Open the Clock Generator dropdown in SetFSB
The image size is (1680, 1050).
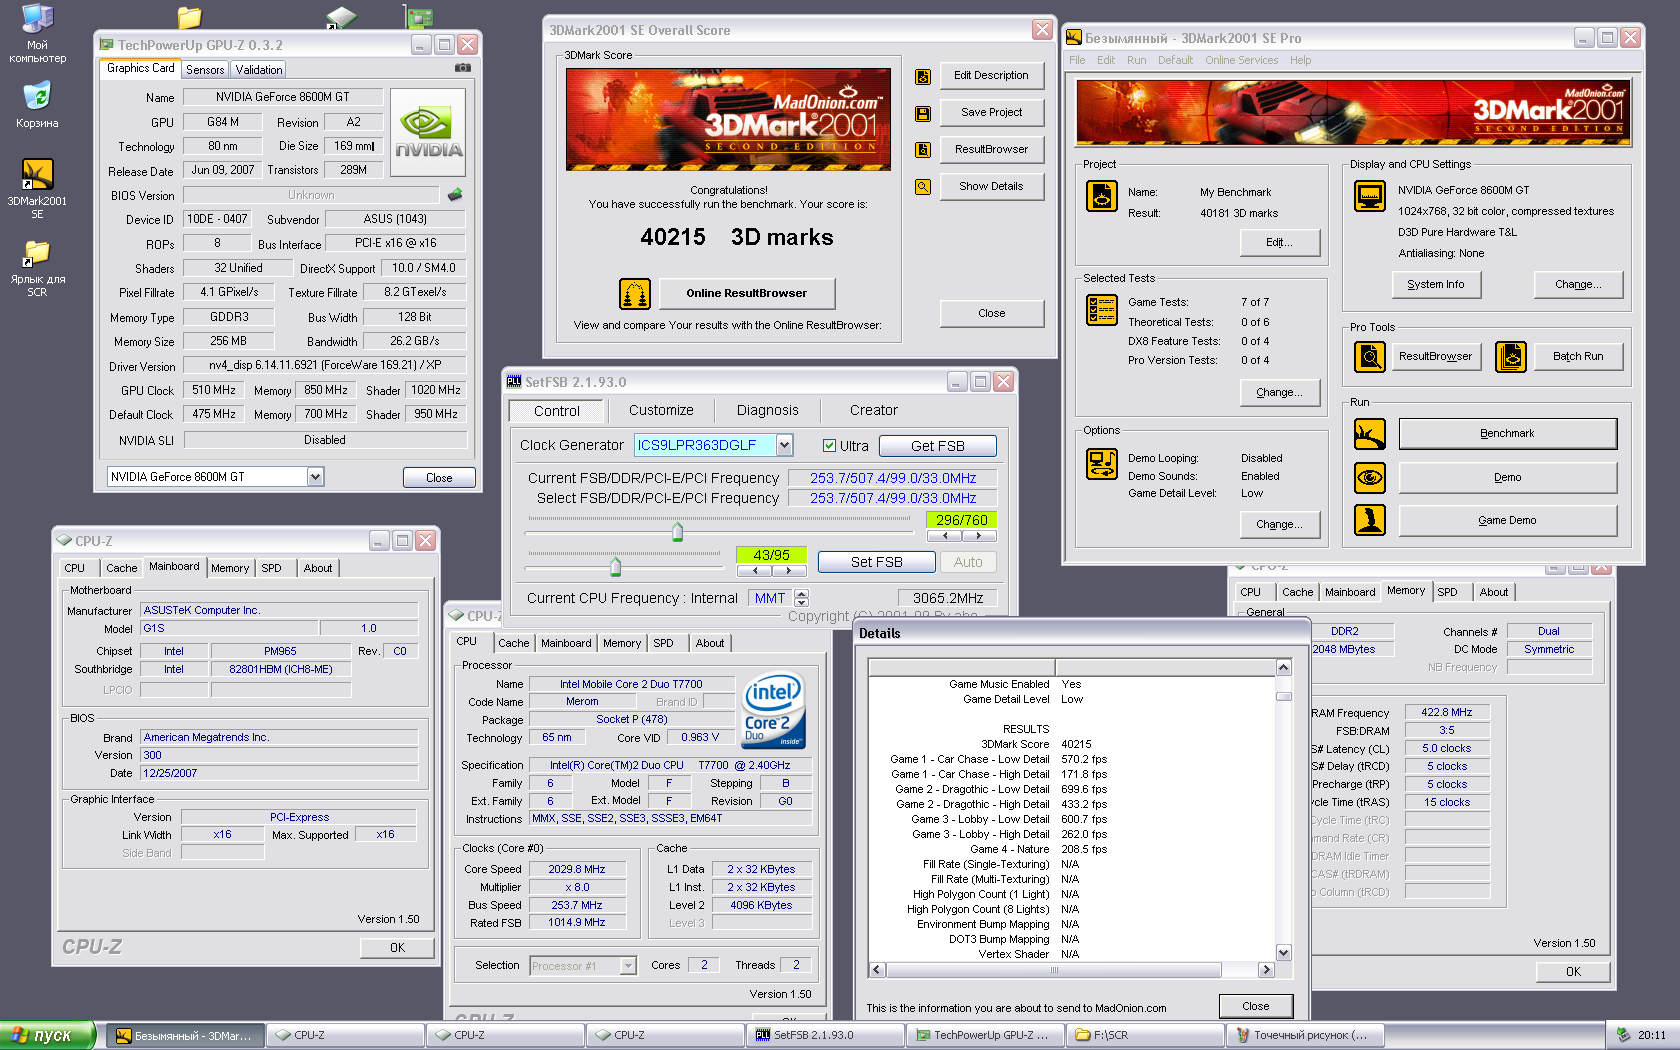coord(785,445)
